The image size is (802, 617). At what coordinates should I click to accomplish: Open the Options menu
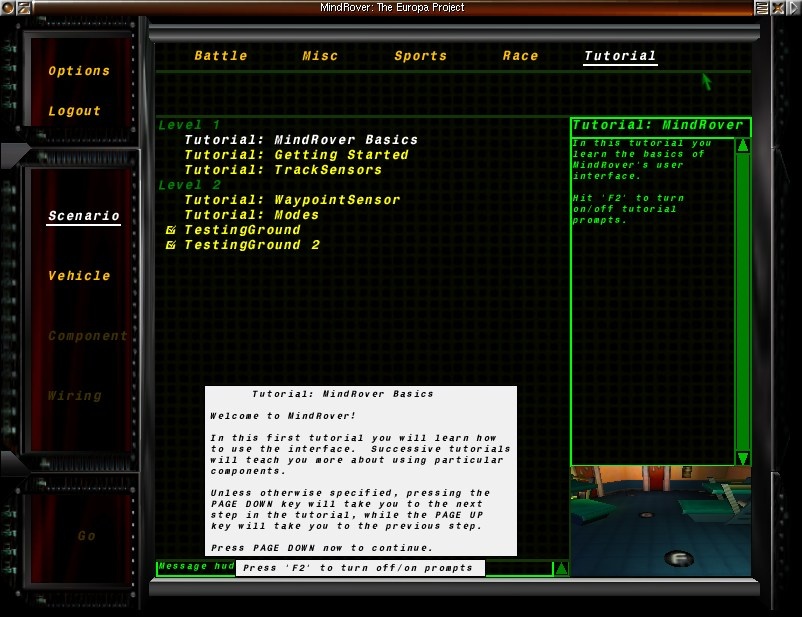[x=79, y=71]
